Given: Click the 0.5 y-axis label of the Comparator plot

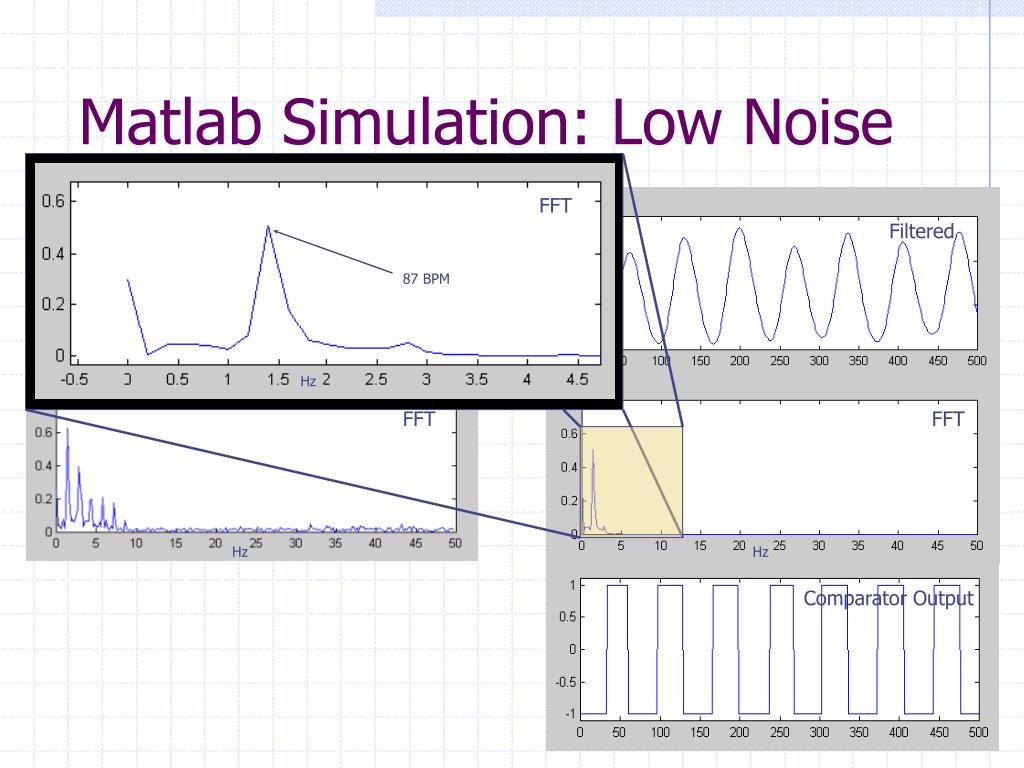Looking at the screenshot, I should pyautogui.click(x=568, y=616).
